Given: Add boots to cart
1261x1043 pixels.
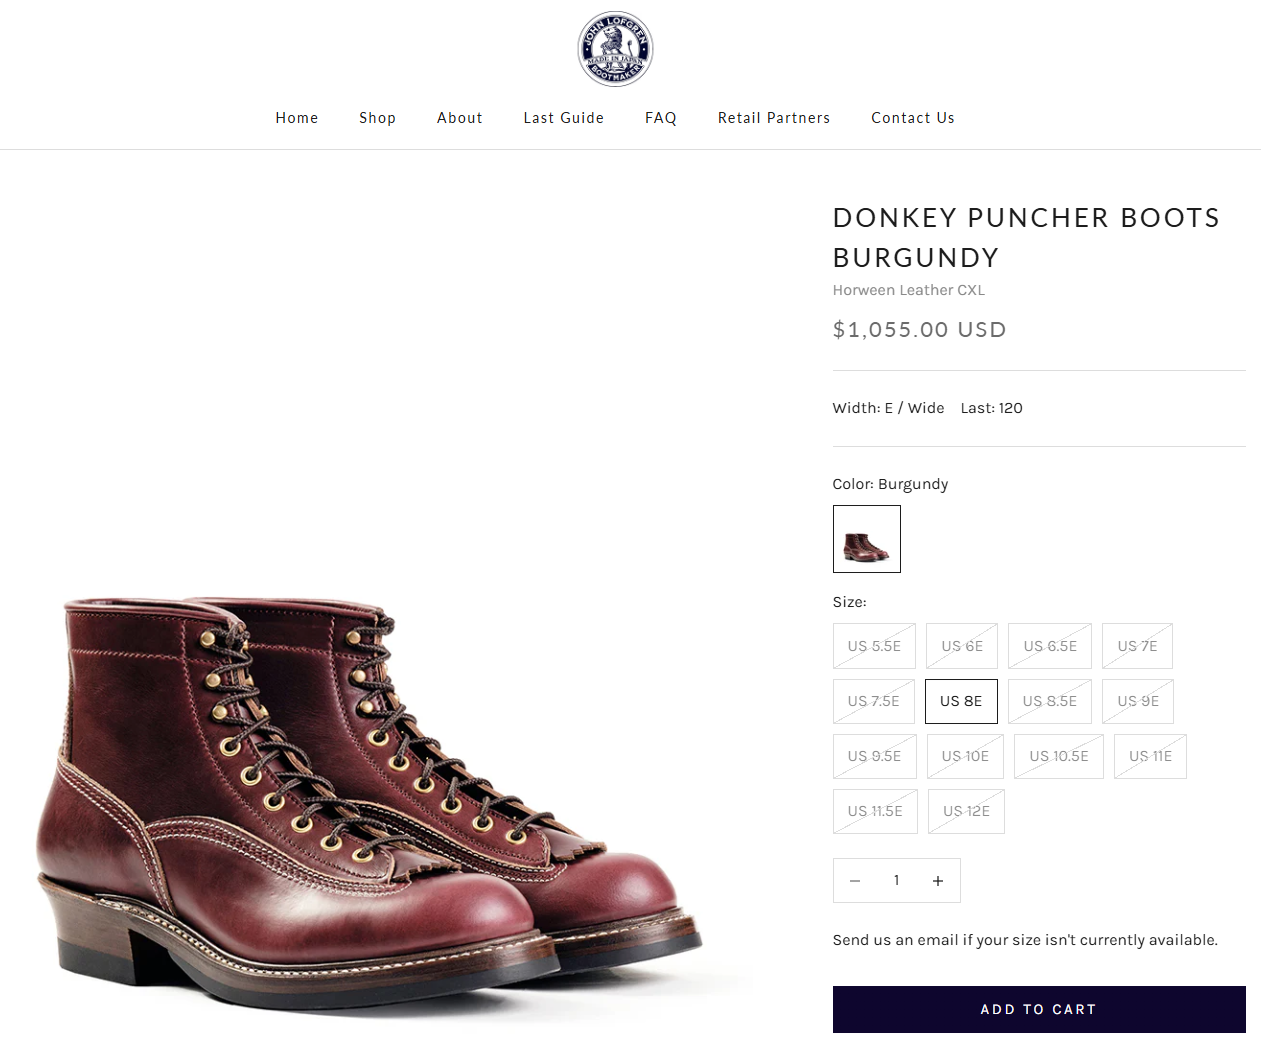Looking at the screenshot, I should point(1039,1009).
